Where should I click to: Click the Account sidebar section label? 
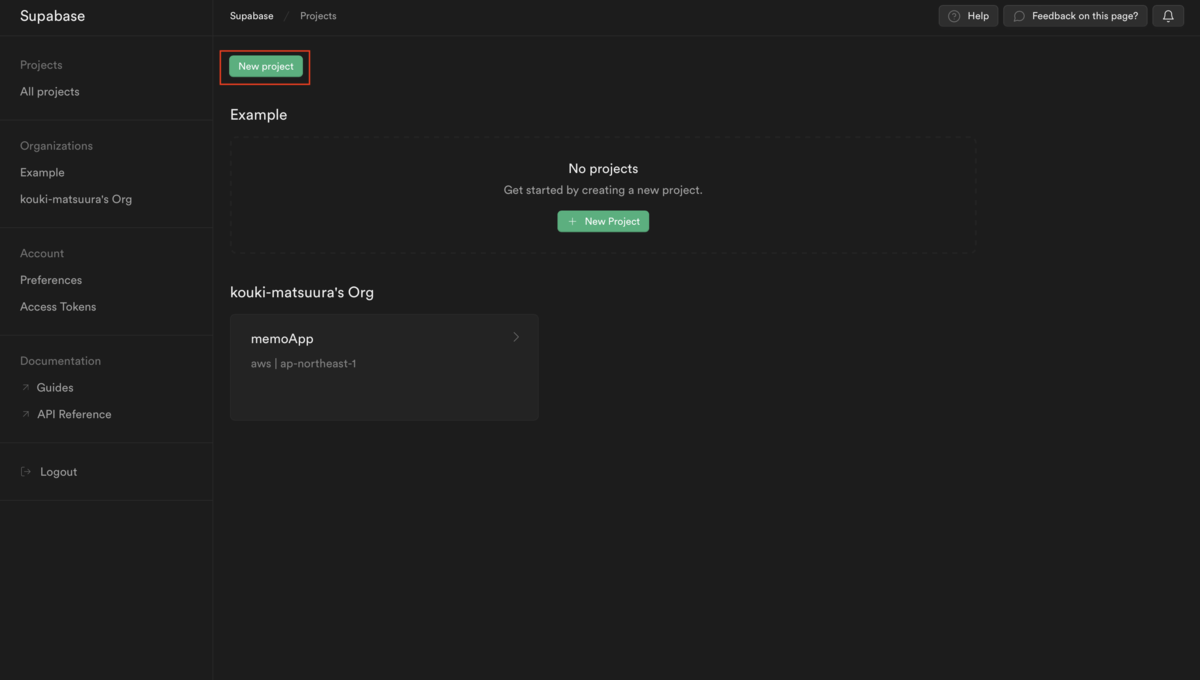click(x=42, y=254)
